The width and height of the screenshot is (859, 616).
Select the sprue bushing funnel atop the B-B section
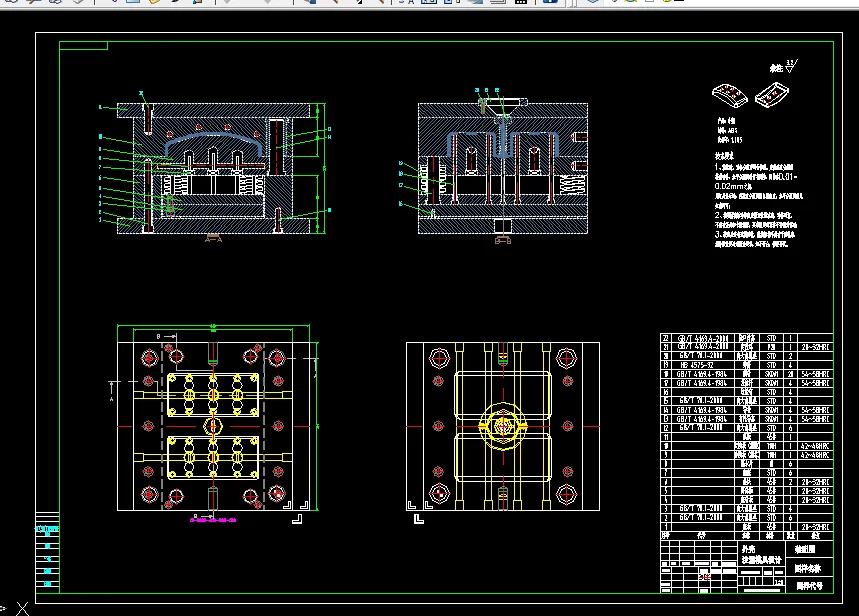503,107
